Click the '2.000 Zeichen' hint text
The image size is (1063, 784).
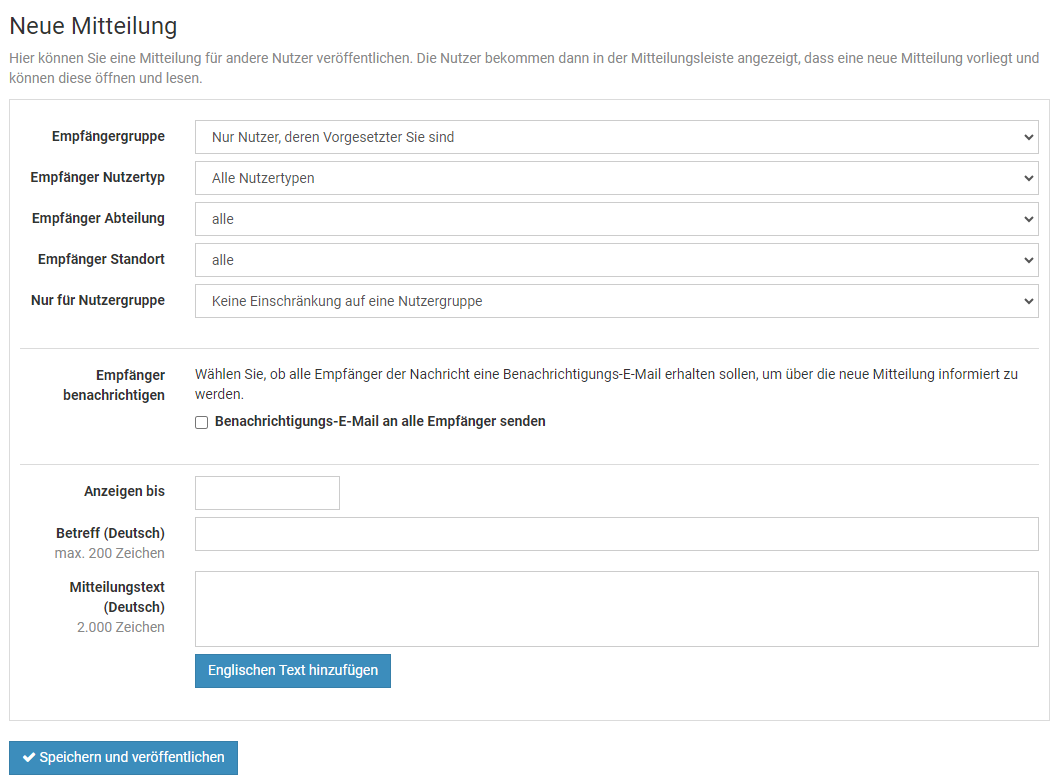(x=121, y=627)
